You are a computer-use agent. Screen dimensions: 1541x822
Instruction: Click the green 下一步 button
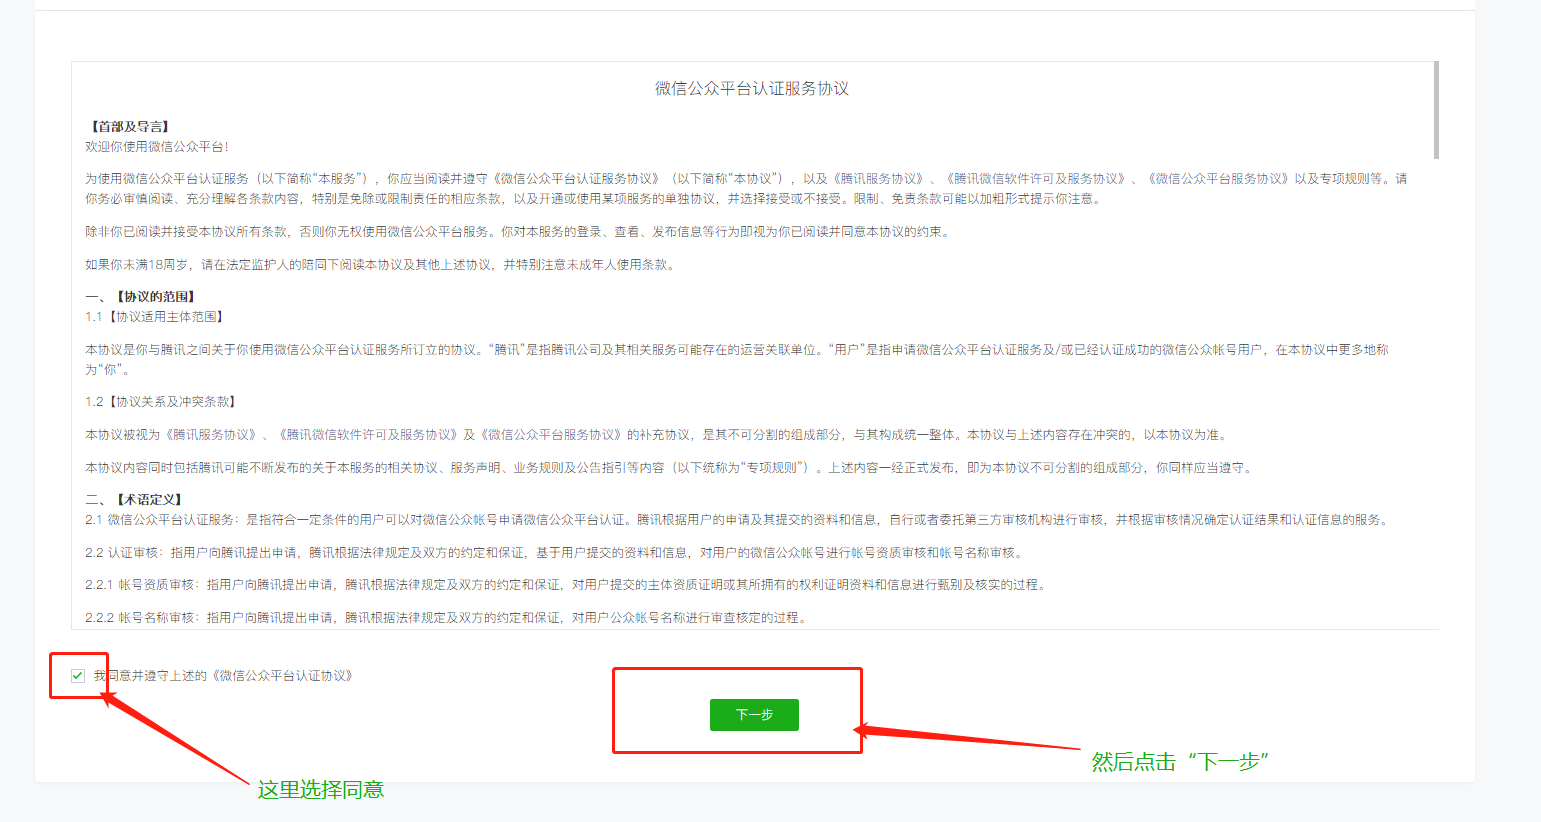(x=754, y=715)
